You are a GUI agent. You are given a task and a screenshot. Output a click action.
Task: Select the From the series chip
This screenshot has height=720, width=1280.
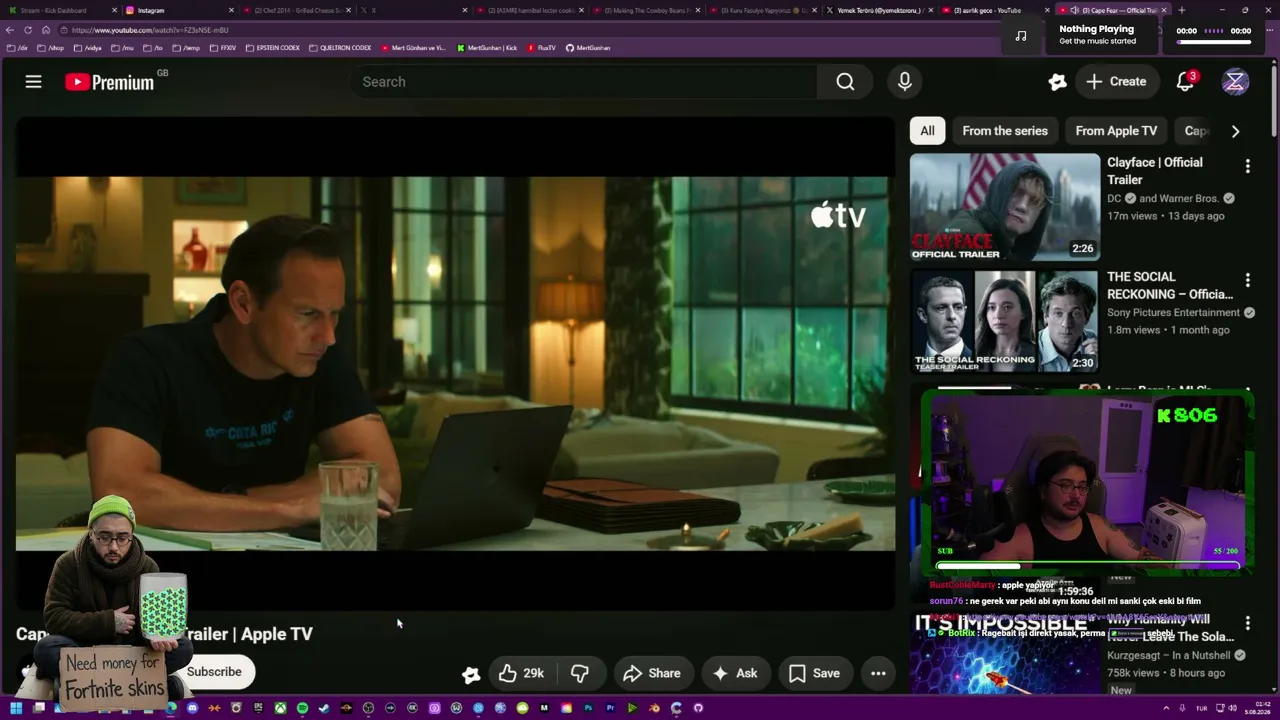[x=1005, y=131]
